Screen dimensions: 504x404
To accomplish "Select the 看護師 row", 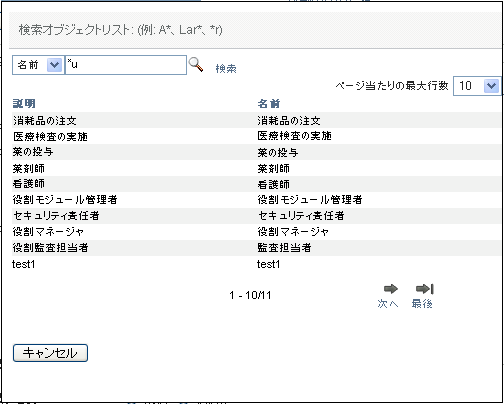I will point(256,184).
